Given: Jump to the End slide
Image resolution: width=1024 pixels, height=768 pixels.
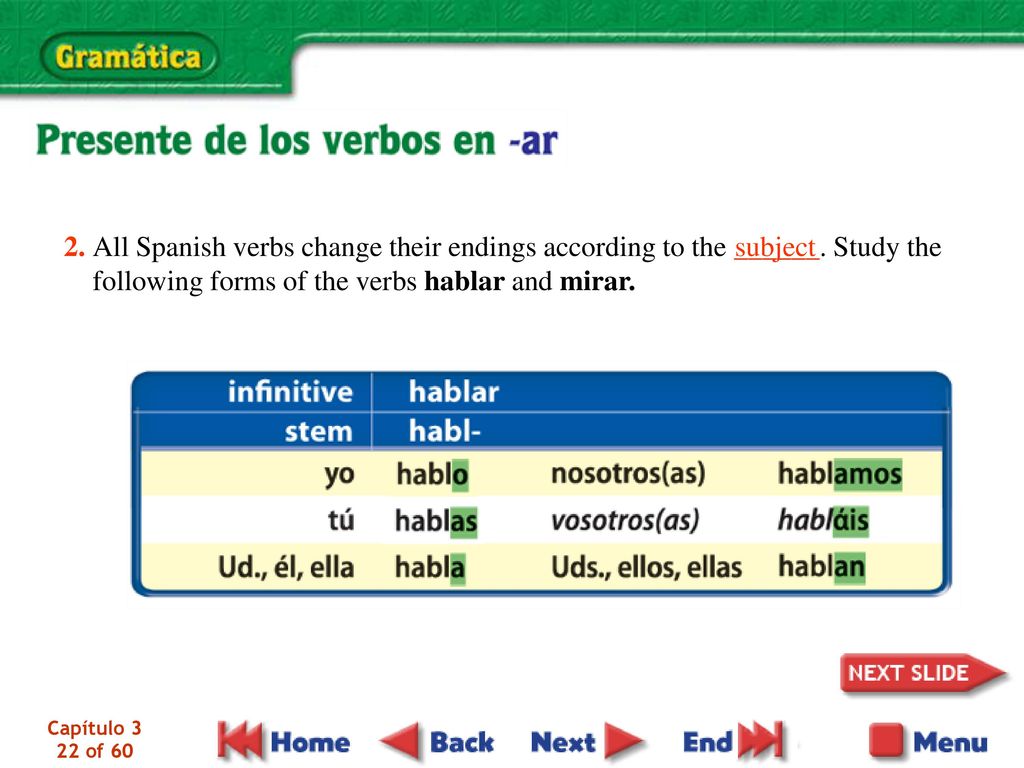Looking at the screenshot, I should click(x=707, y=743).
